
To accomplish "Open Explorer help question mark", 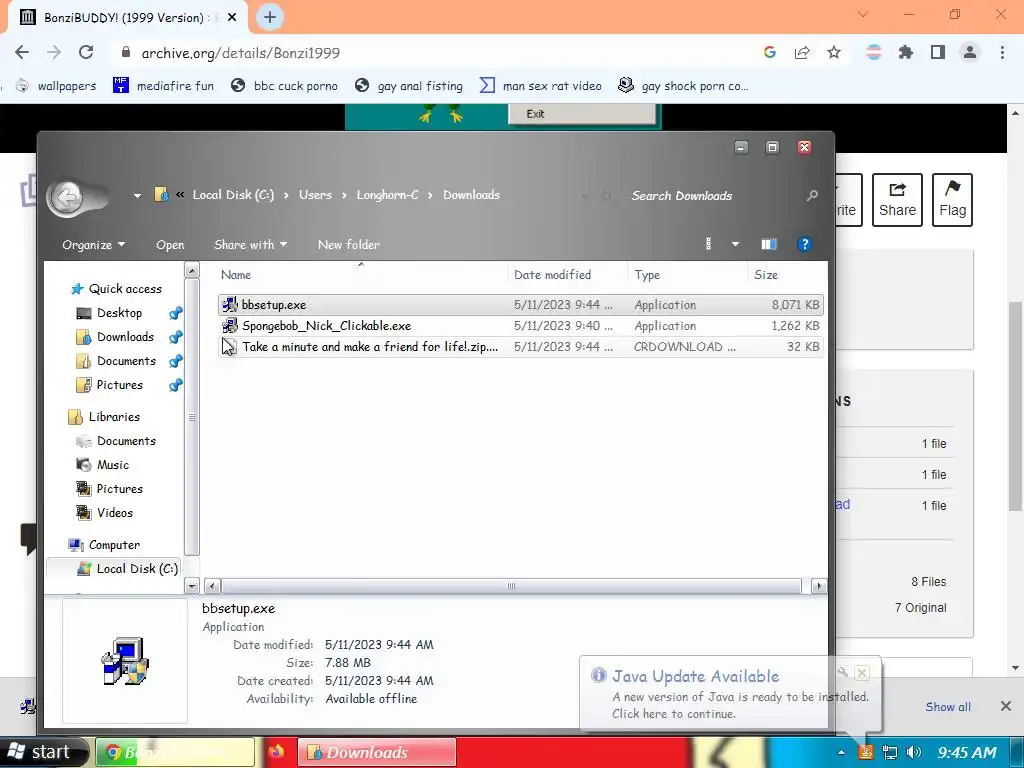I will (x=805, y=244).
